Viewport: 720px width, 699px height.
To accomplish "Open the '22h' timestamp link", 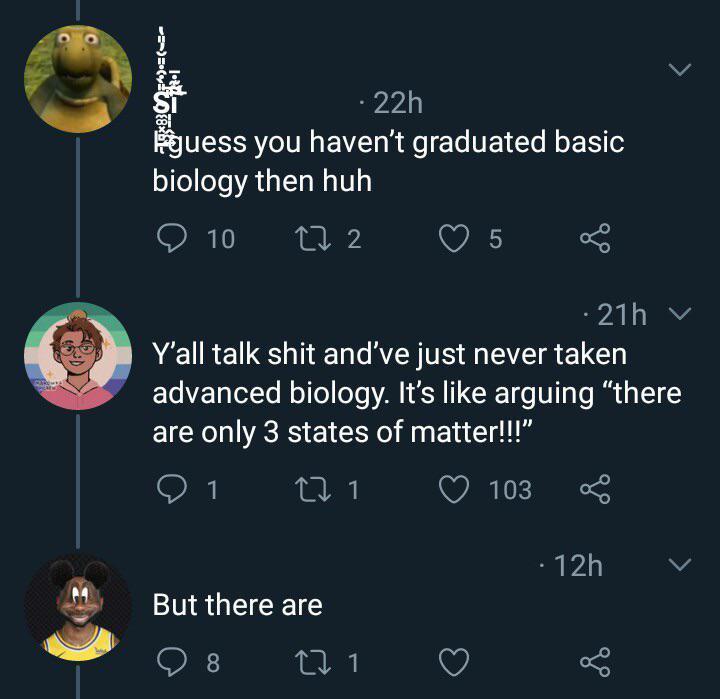I will [394, 103].
